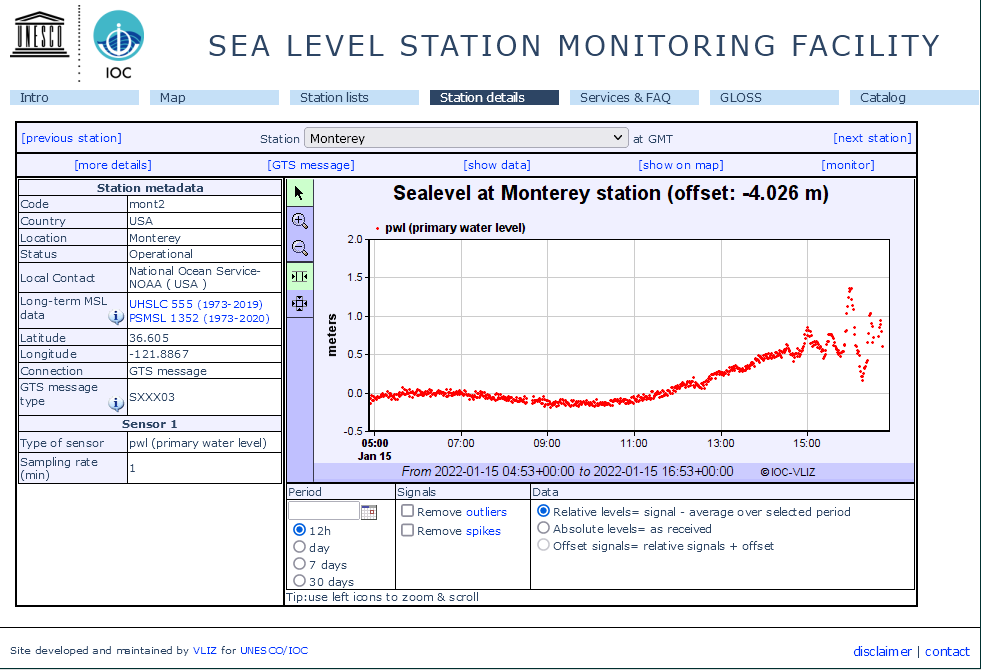Image resolution: width=981 pixels, height=670 pixels.
Task: Click the From 2022-01-15 date range text
Action: (567, 471)
